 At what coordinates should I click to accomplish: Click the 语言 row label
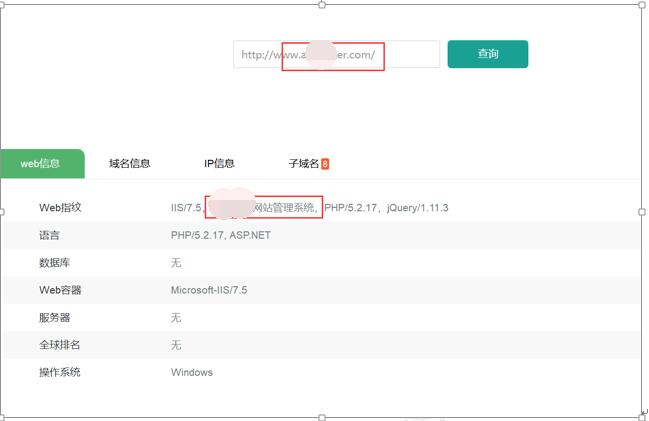(49, 235)
